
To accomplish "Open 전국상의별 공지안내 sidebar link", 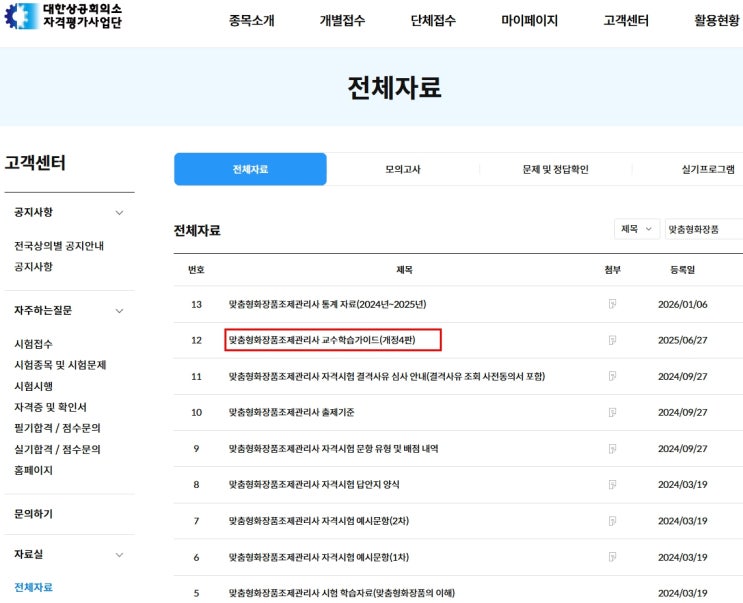I will tap(59, 245).
